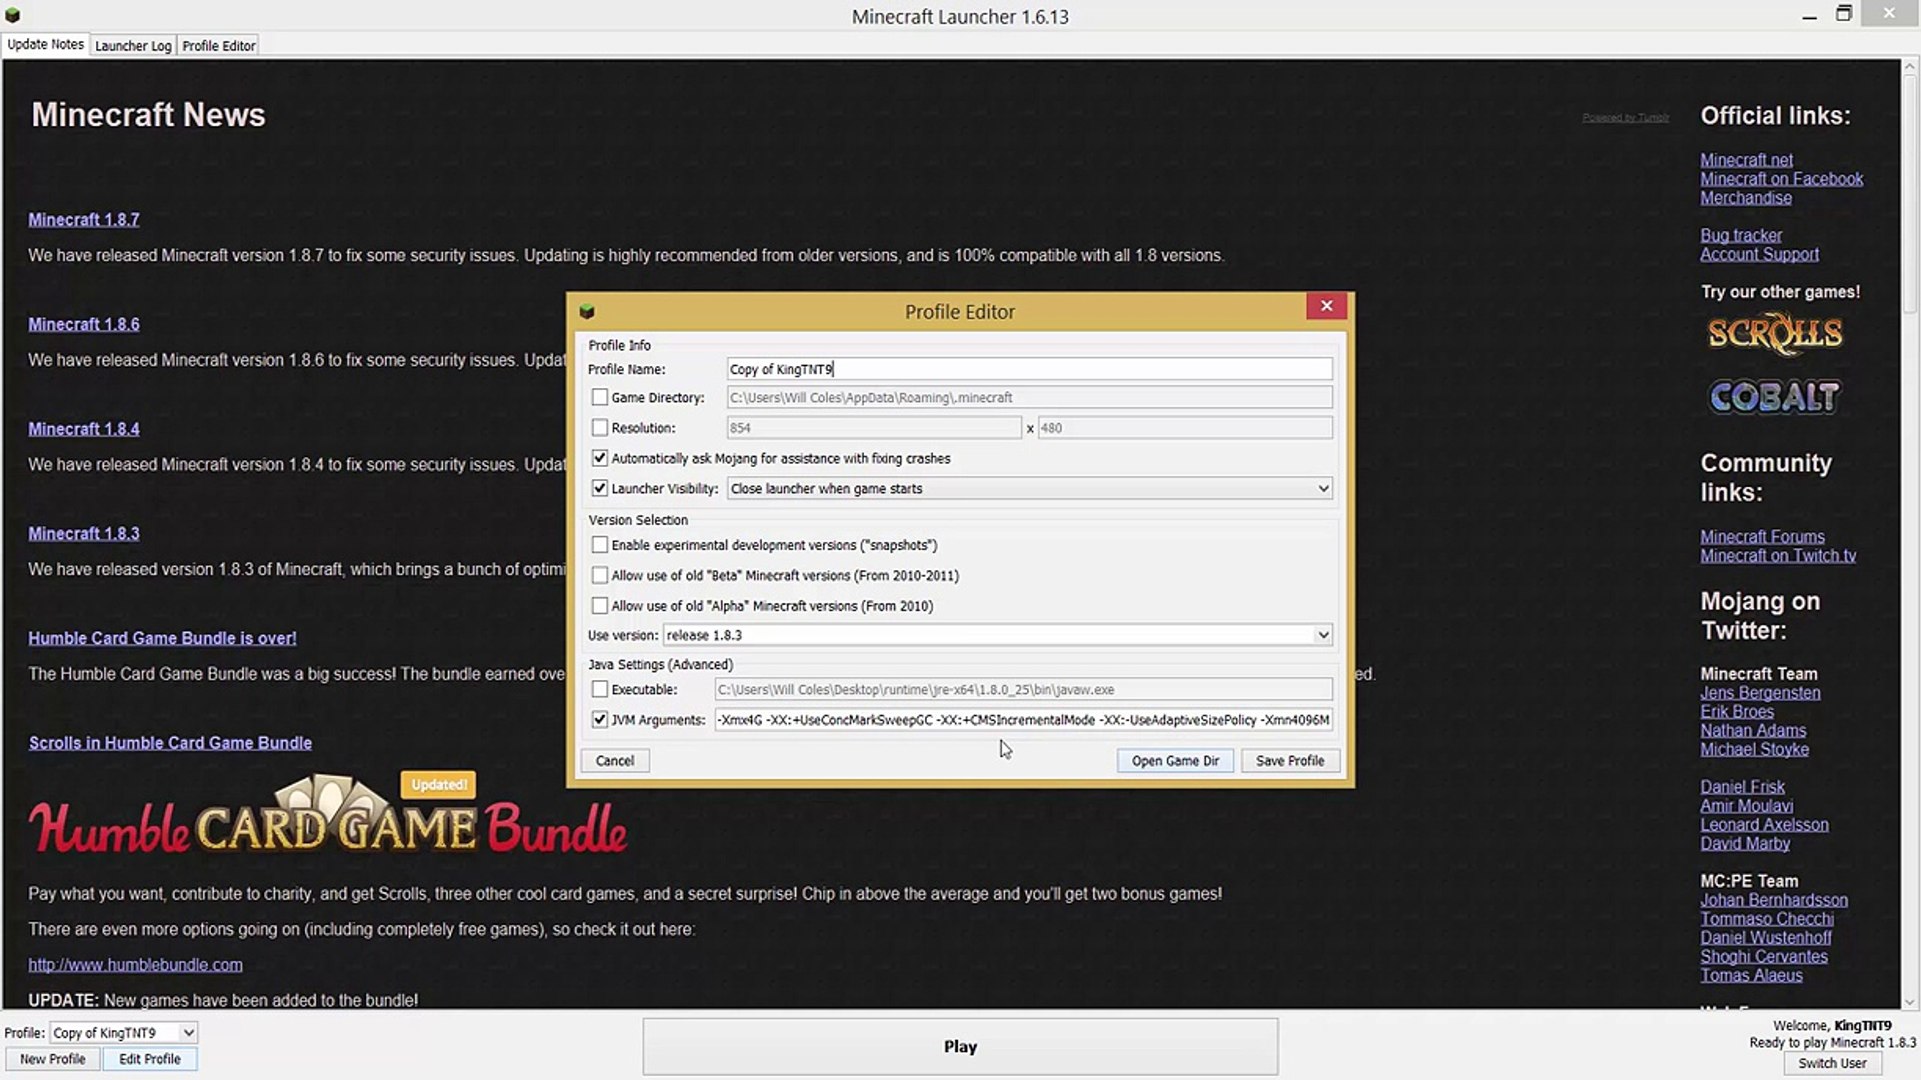
Task: Enable experimental snapshots checkbox
Action: (600, 545)
